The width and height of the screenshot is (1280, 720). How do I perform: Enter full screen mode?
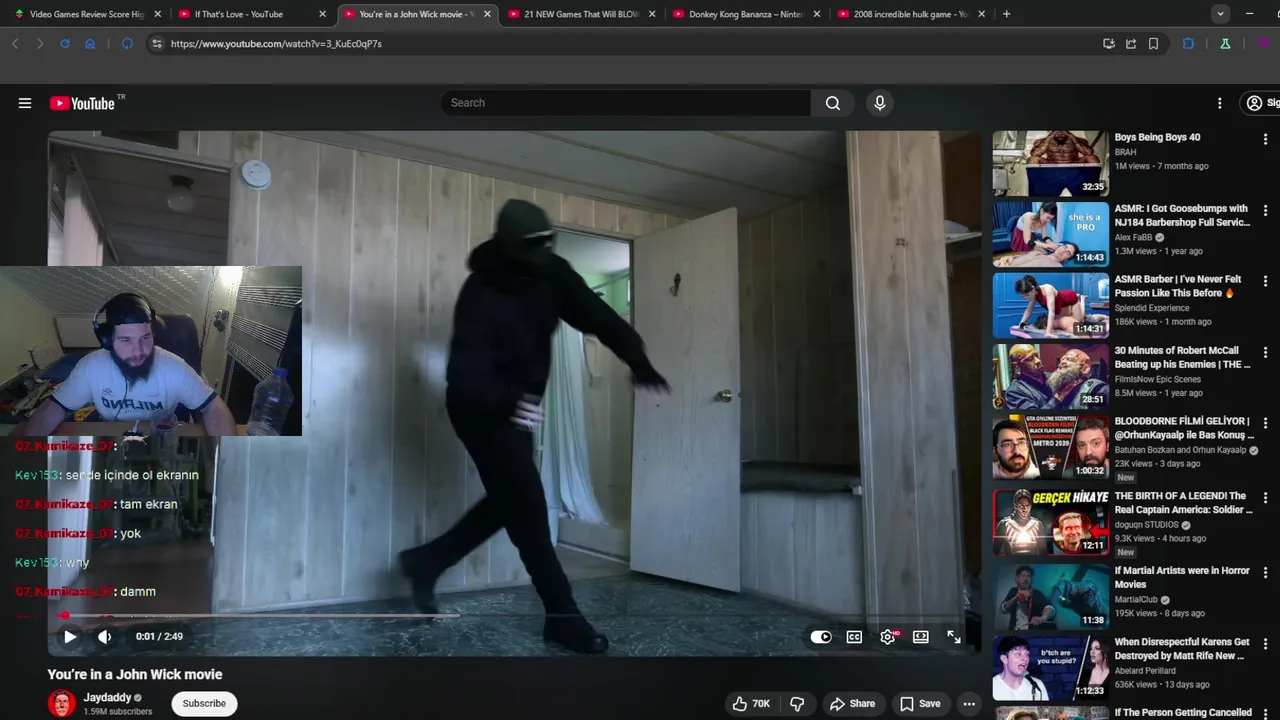click(954, 637)
